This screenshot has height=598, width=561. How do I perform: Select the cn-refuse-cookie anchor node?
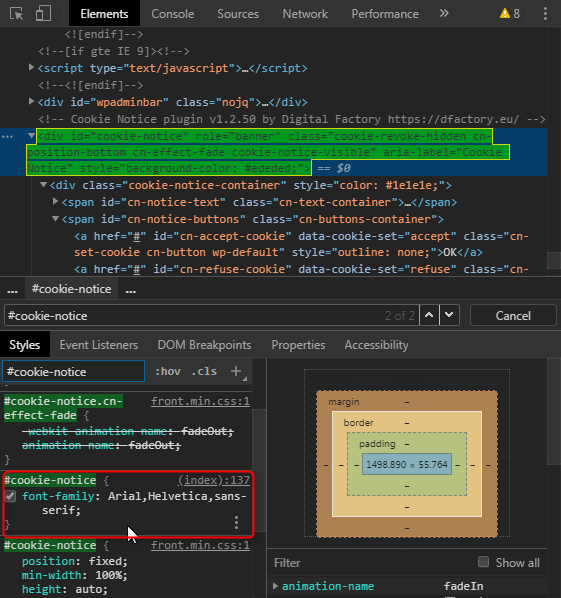(301, 269)
